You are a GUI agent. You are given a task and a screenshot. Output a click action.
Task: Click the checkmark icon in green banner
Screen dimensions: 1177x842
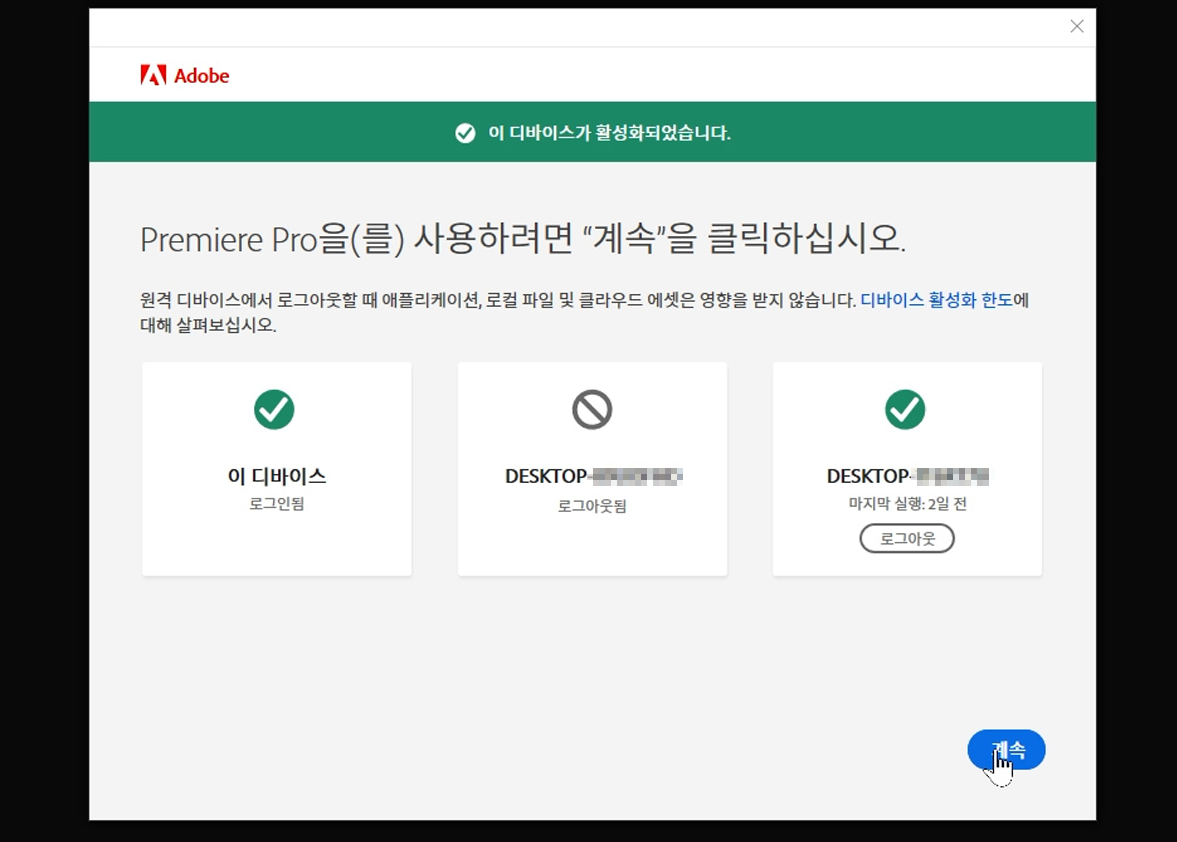point(465,133)
